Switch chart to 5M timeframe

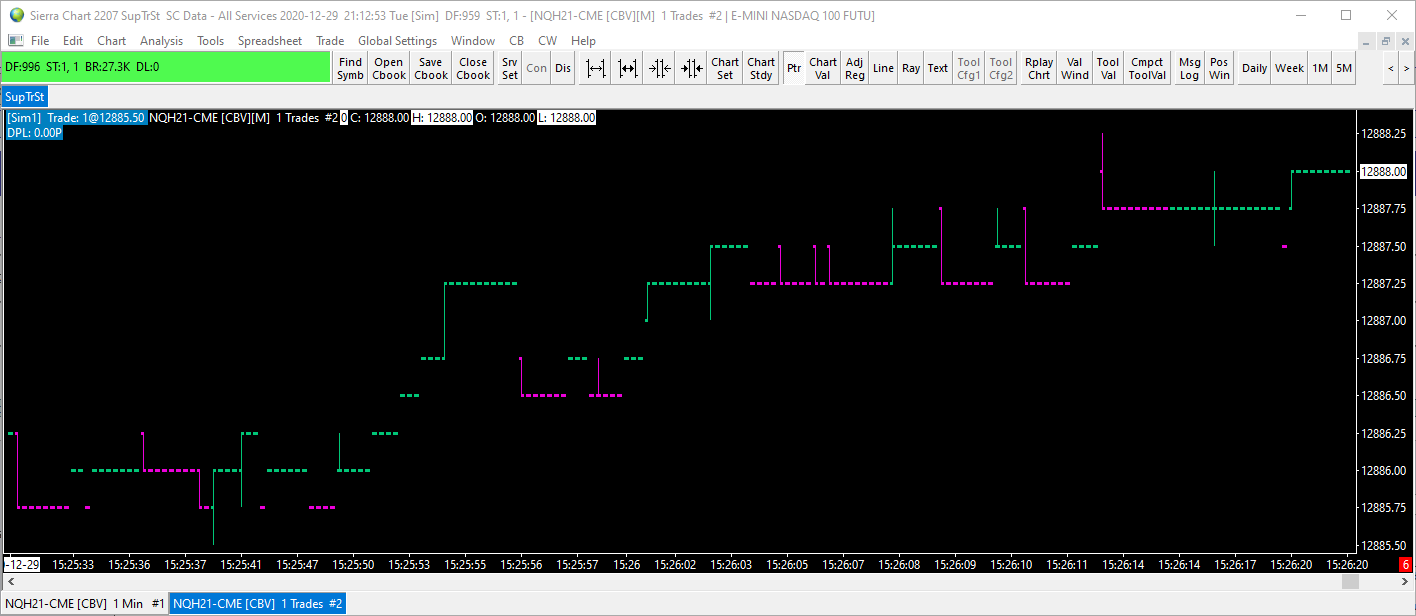[x=1344, y=68]
